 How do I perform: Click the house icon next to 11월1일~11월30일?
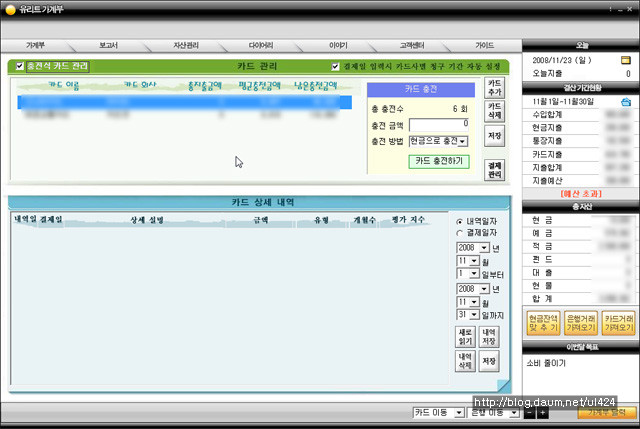point(626,102)
